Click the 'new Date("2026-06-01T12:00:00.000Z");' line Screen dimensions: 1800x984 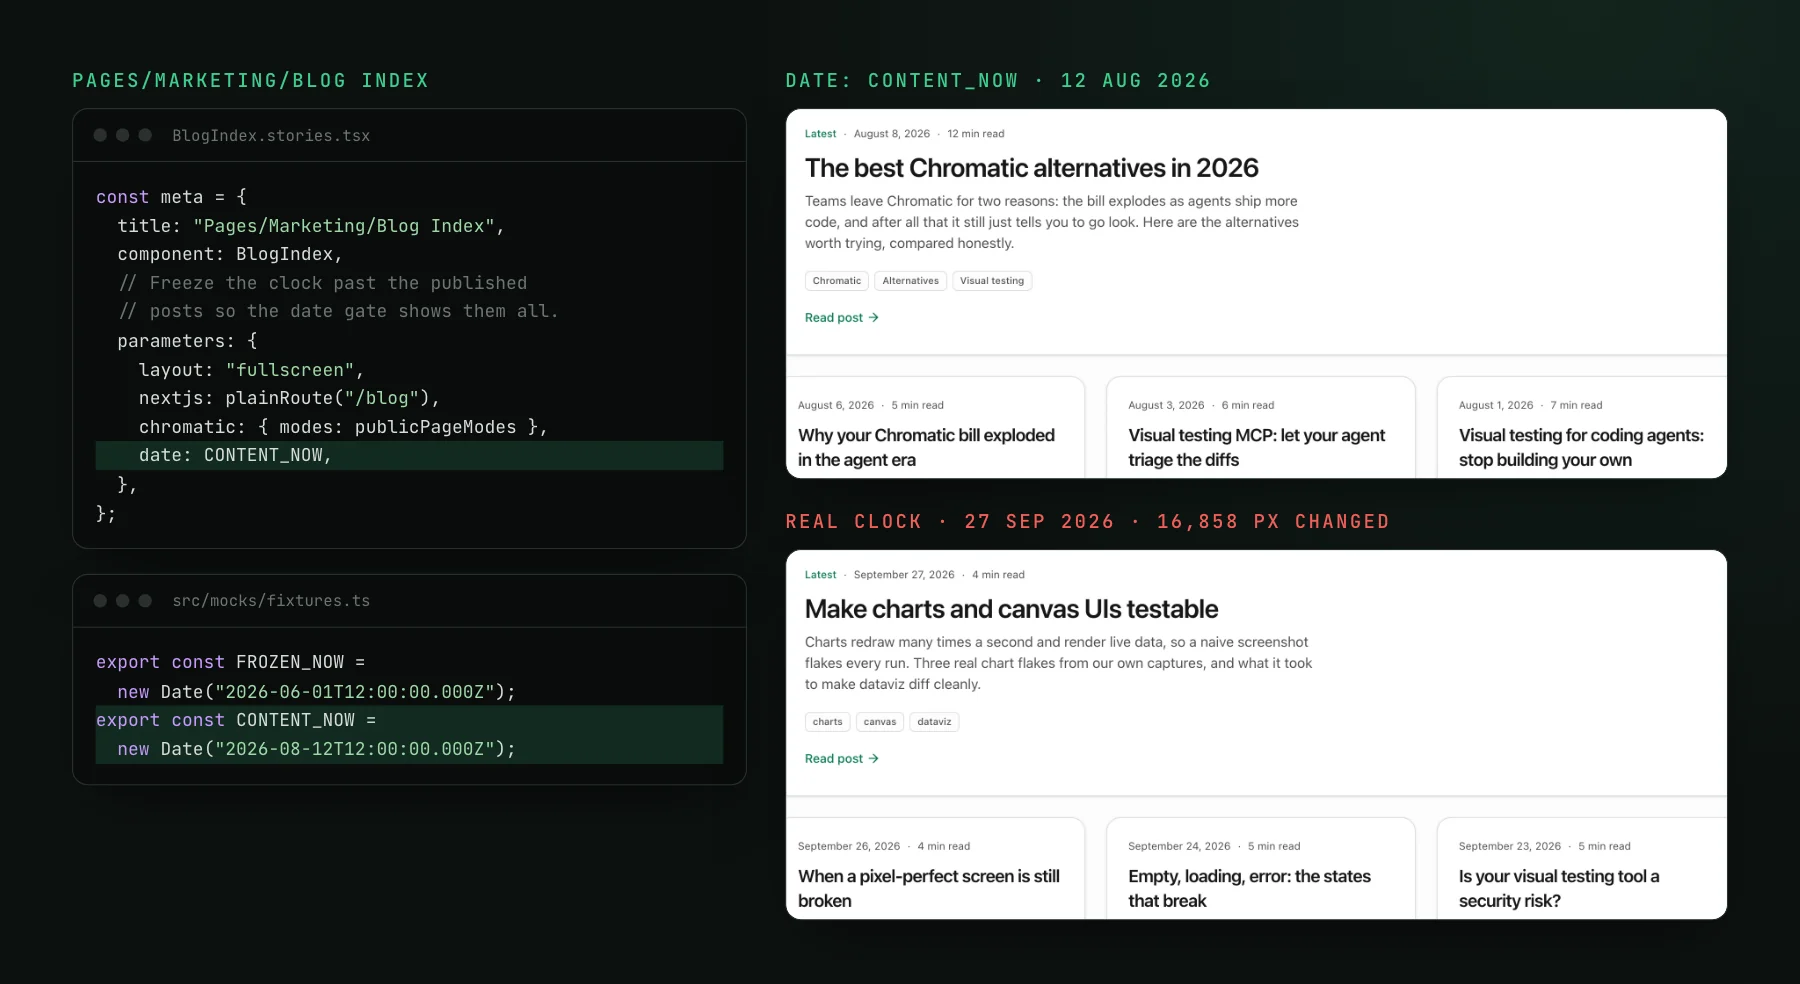[316, 692]
